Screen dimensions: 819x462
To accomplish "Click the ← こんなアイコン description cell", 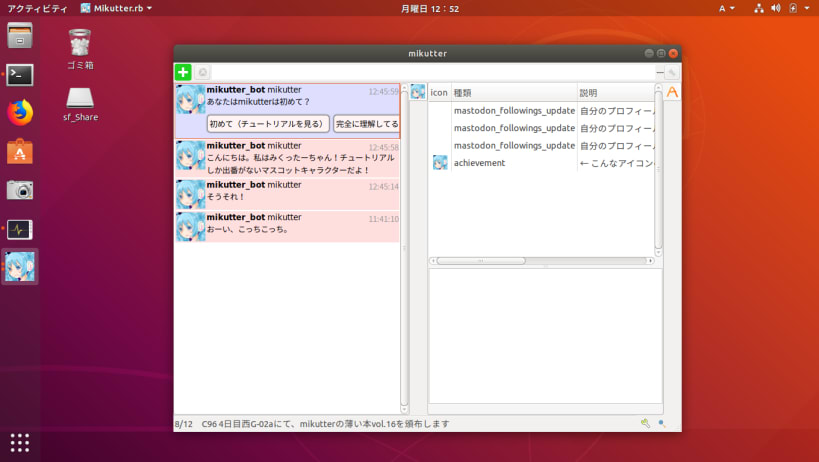I will 616,163.
